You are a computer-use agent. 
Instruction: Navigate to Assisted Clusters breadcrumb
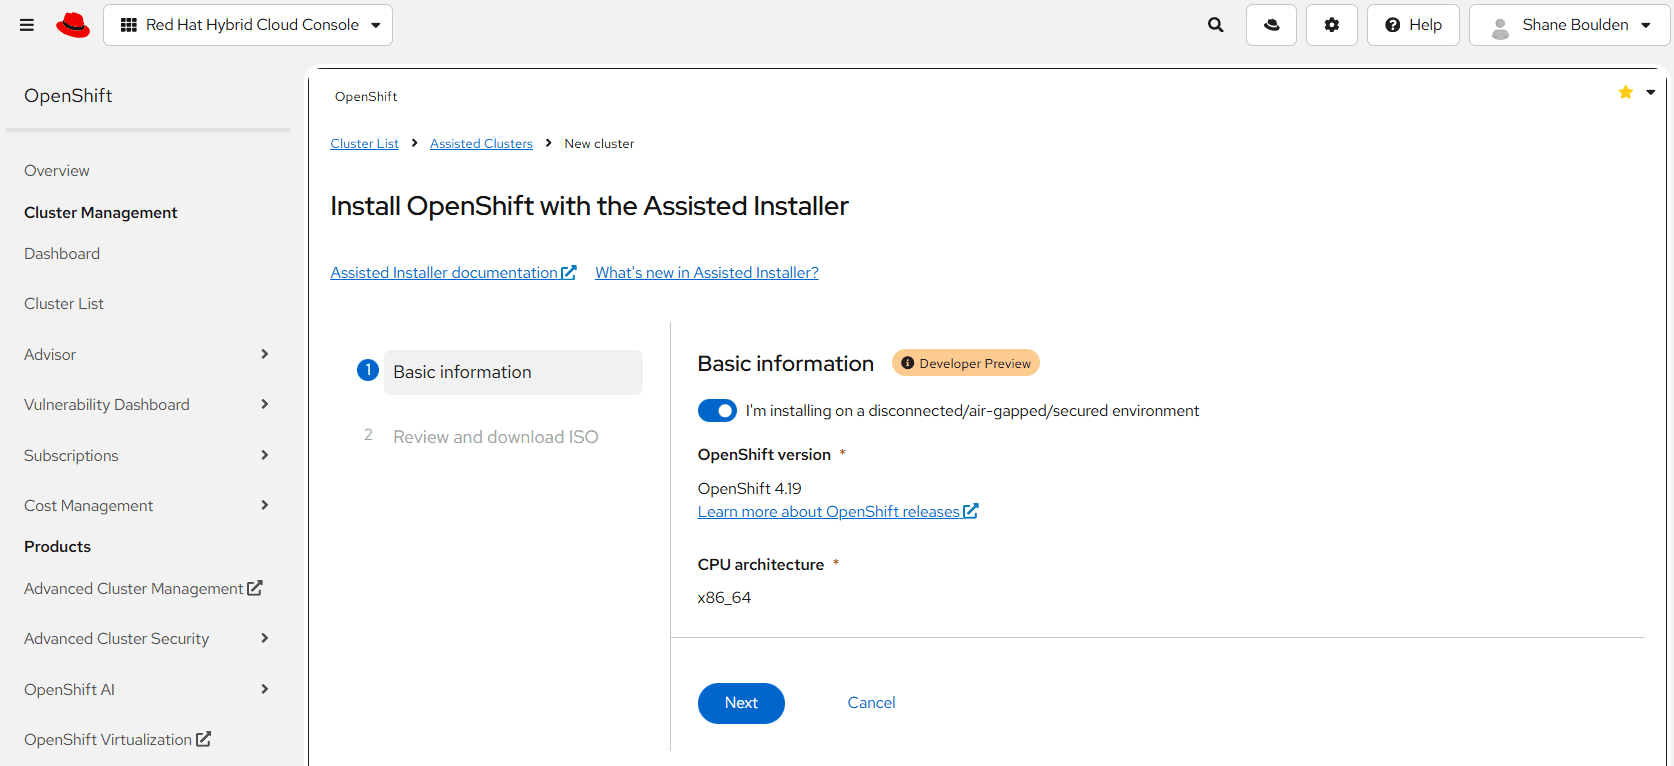tap(481, 144)
